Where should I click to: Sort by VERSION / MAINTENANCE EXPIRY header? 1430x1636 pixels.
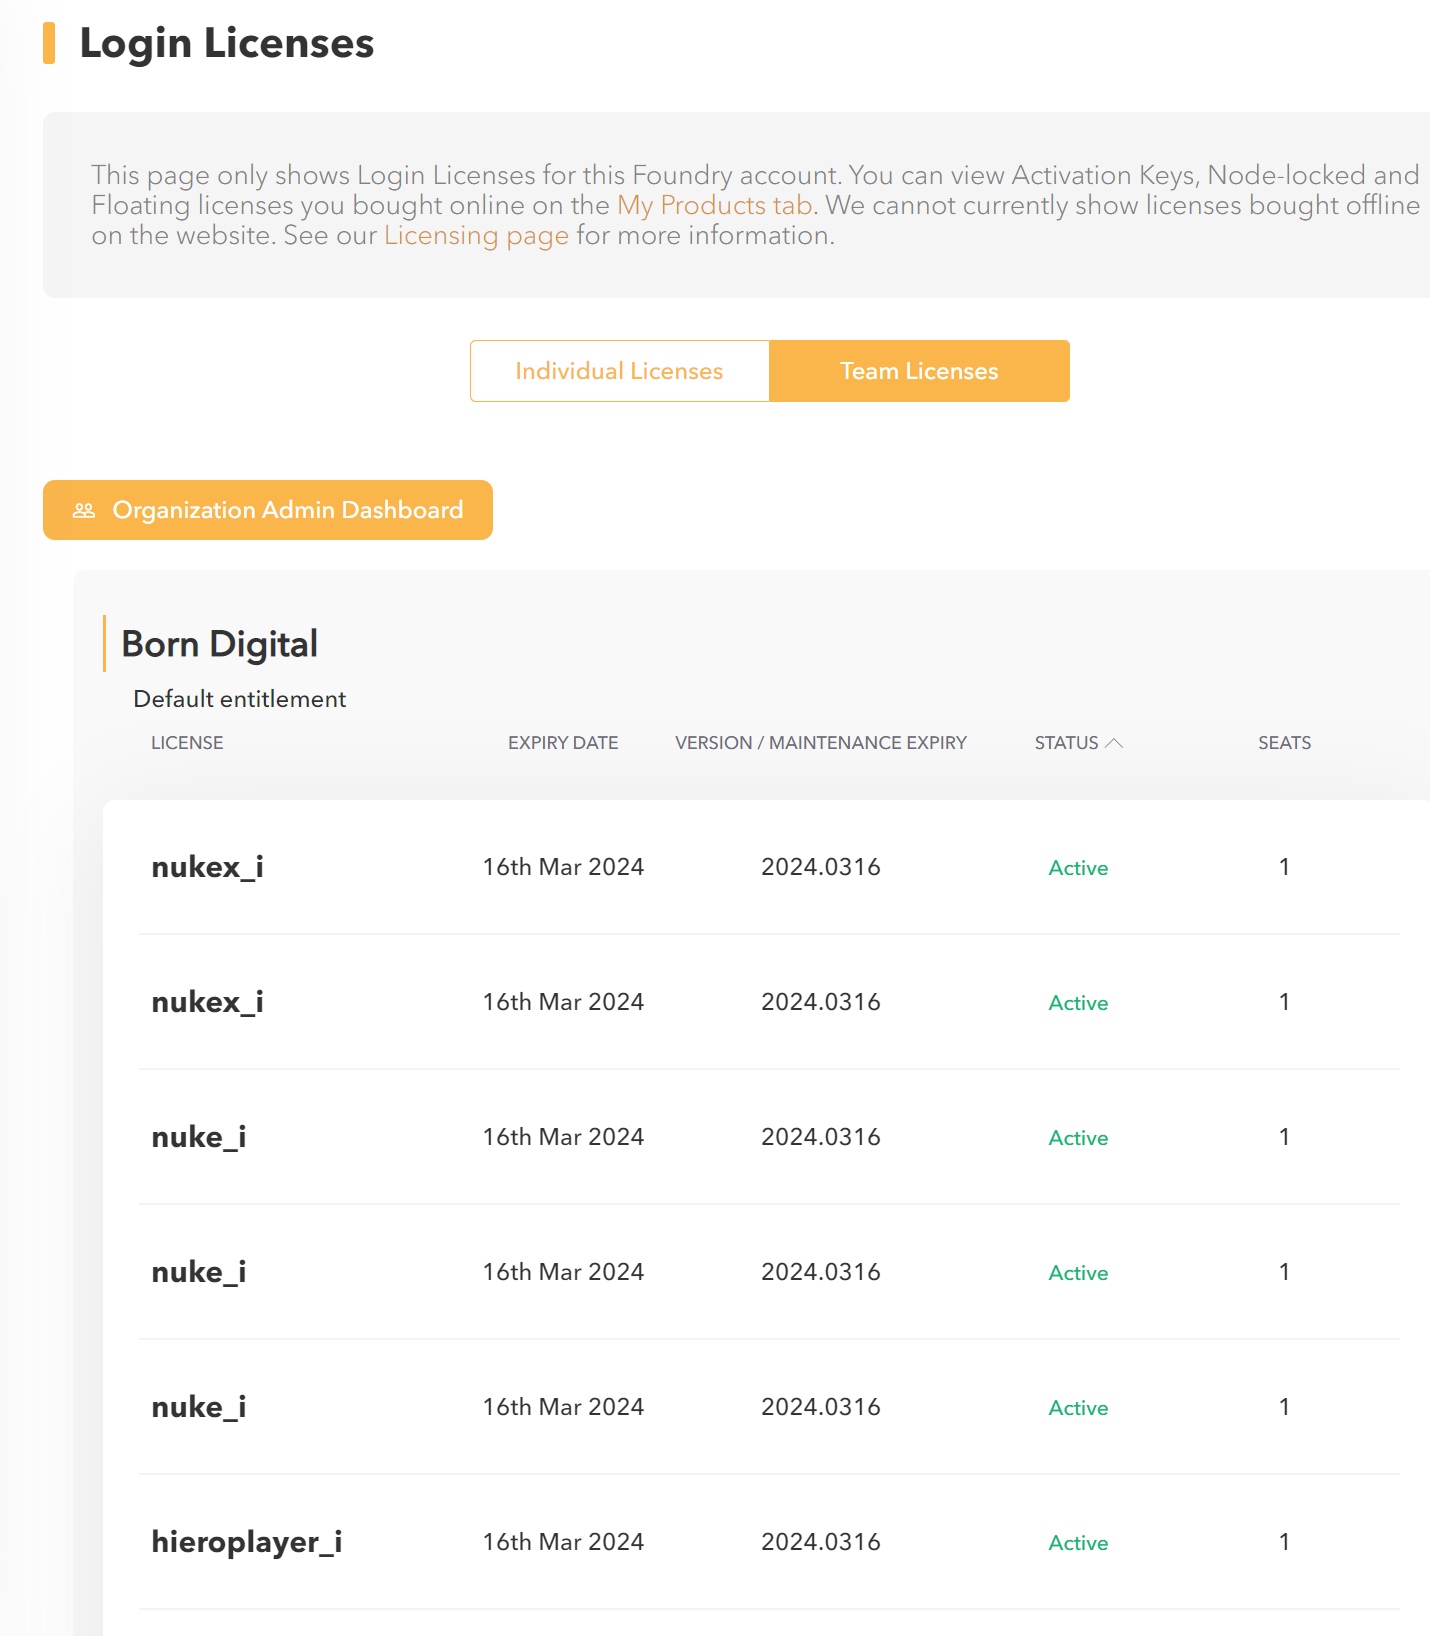coord(821,743)
